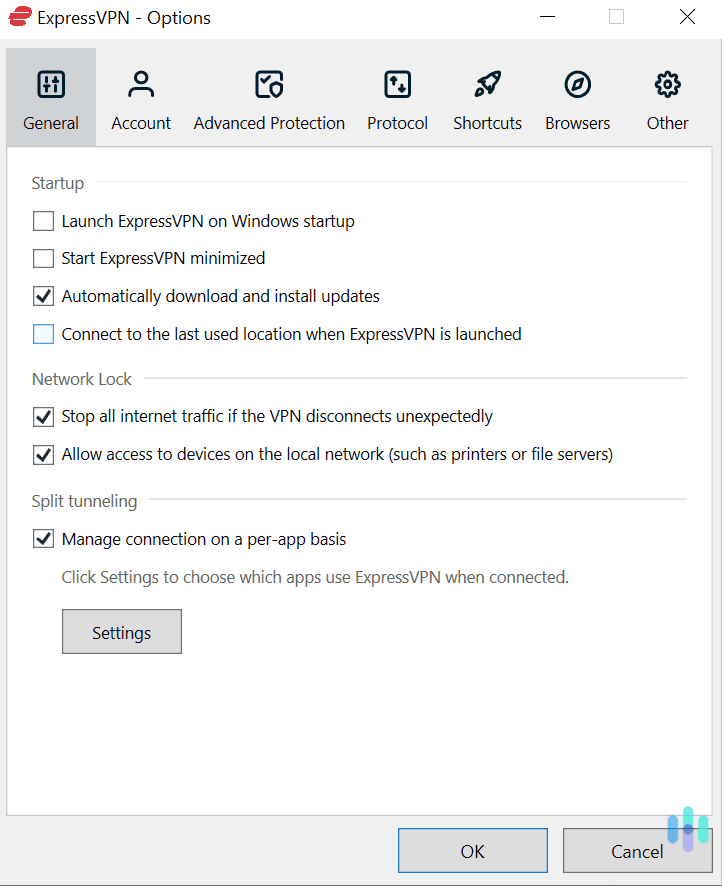Select the General tab grid icon

pos(50,84)
